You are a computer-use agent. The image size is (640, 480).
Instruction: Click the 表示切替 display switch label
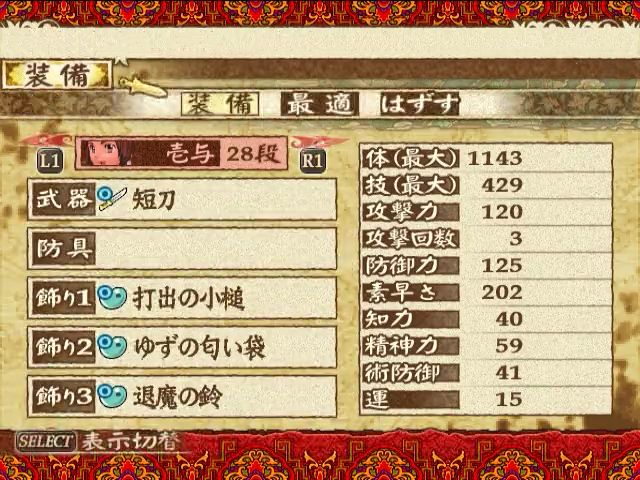pos(130,442)
